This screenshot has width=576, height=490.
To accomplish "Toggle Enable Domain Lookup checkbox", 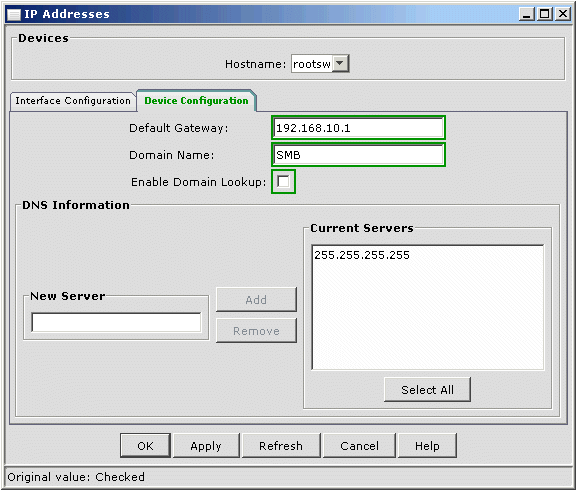I will 283,181.
